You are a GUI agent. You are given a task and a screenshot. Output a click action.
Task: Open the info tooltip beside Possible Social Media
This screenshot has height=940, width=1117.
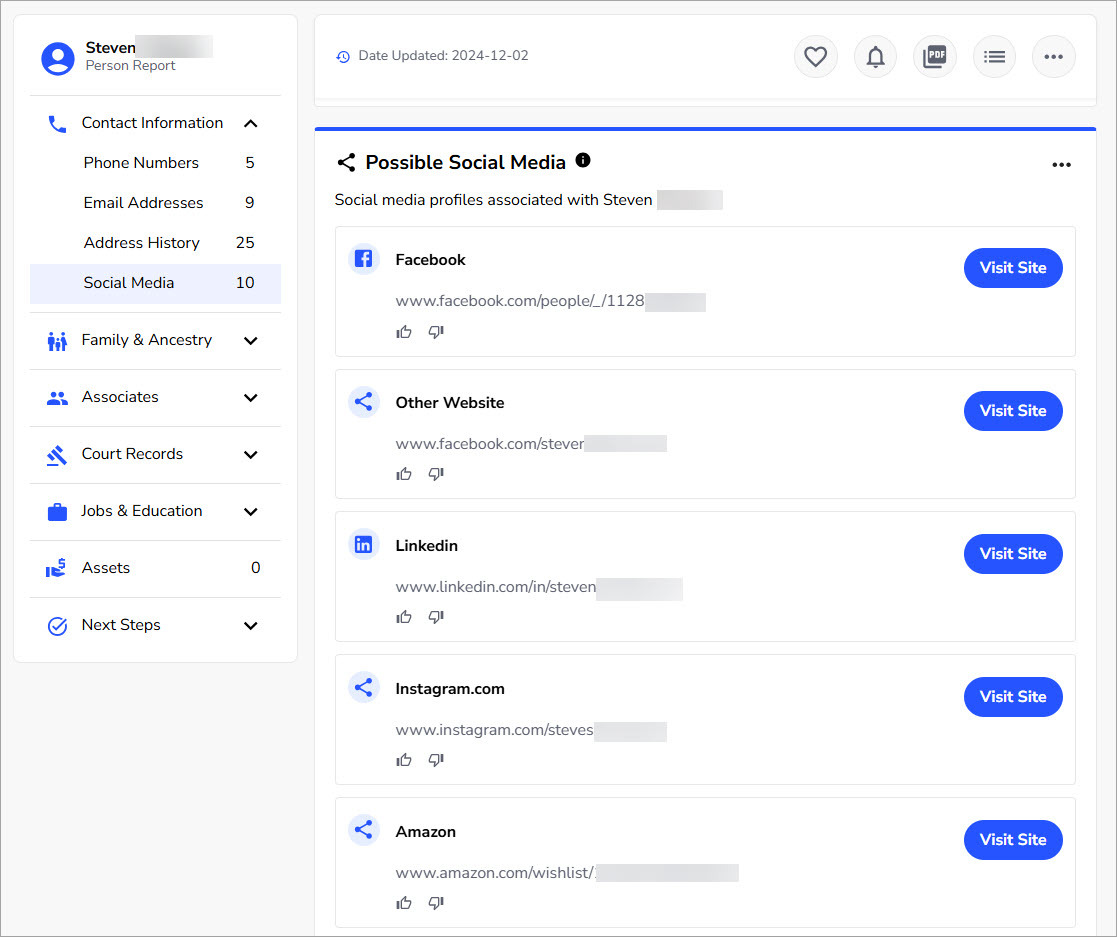pyautogui.click(x=583, y=160)
